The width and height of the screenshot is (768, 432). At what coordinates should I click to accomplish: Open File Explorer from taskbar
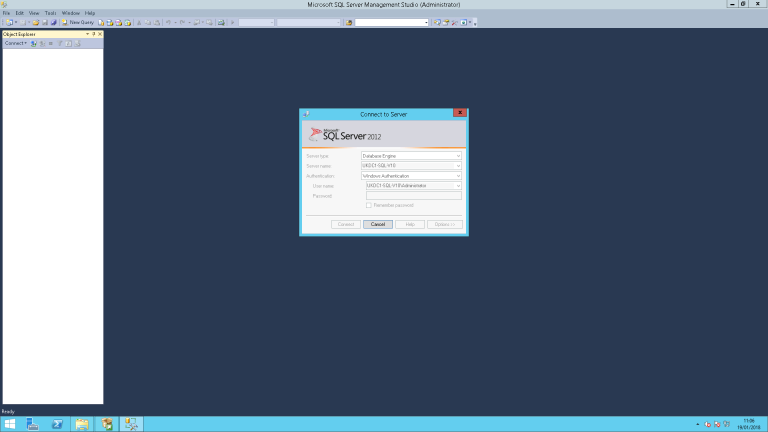coord(82,424)
